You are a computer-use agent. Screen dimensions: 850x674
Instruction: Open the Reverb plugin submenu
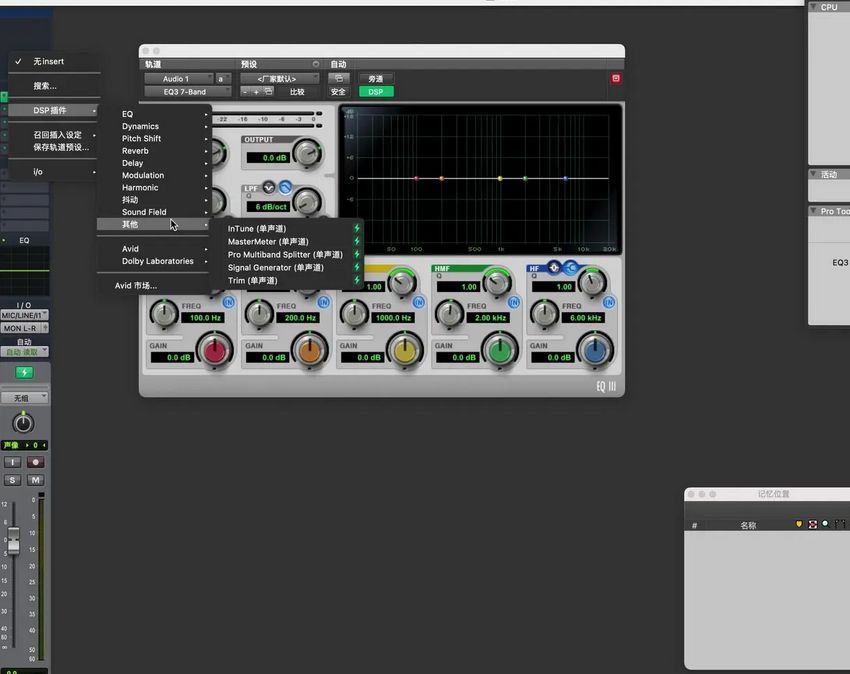pyautogui.click(x=153, y=151)
